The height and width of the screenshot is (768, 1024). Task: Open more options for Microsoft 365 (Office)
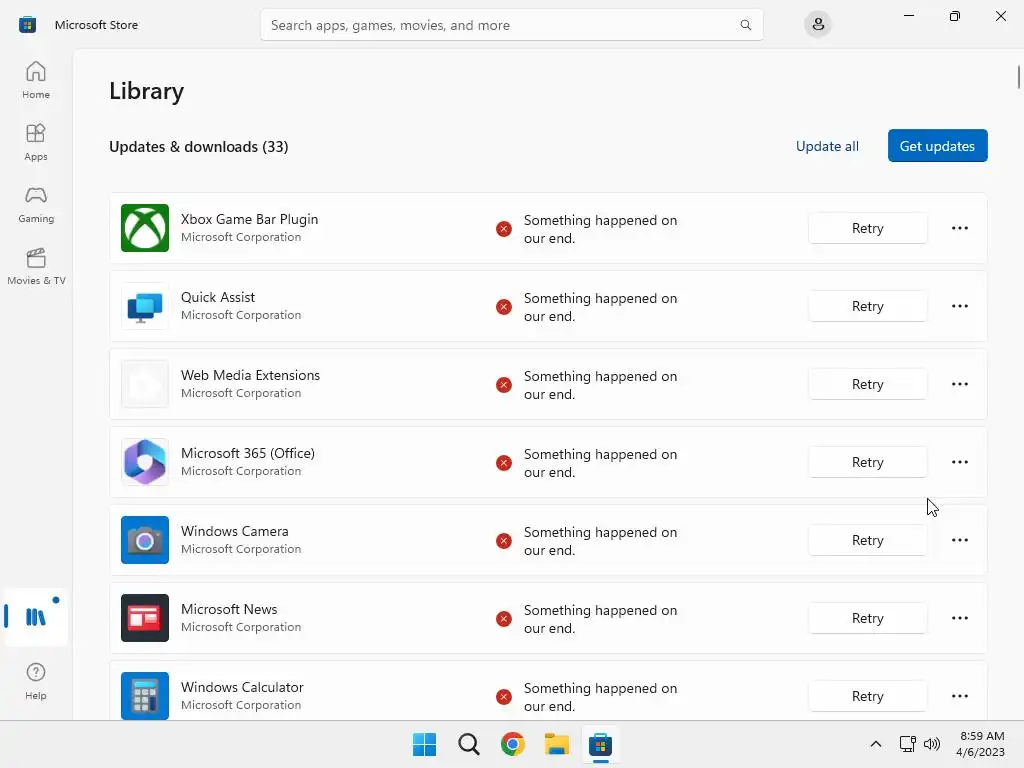959,462
